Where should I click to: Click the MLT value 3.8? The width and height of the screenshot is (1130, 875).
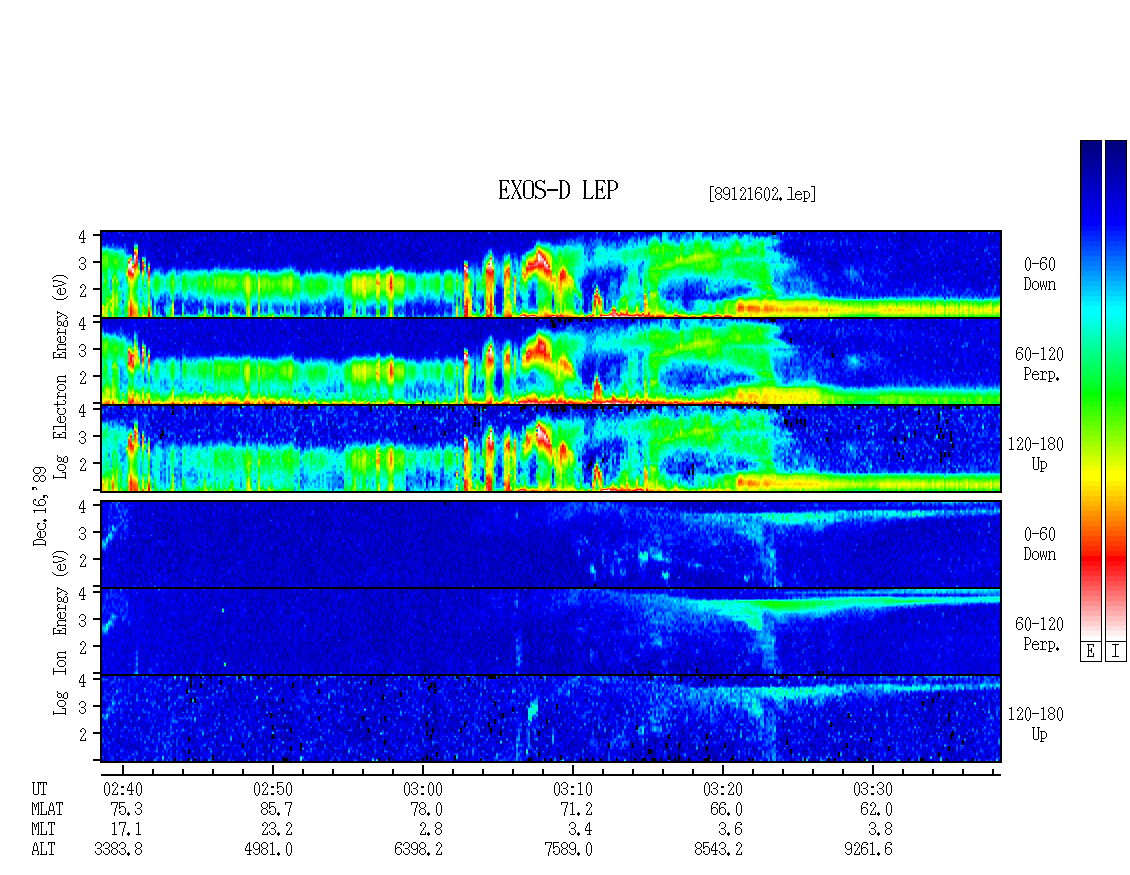pos(880,830)
